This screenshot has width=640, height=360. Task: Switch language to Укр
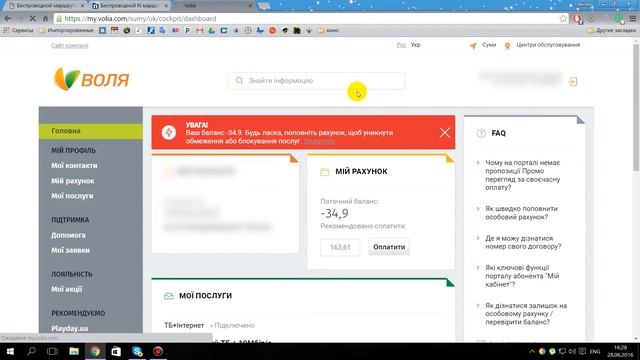tap(416, 45)
